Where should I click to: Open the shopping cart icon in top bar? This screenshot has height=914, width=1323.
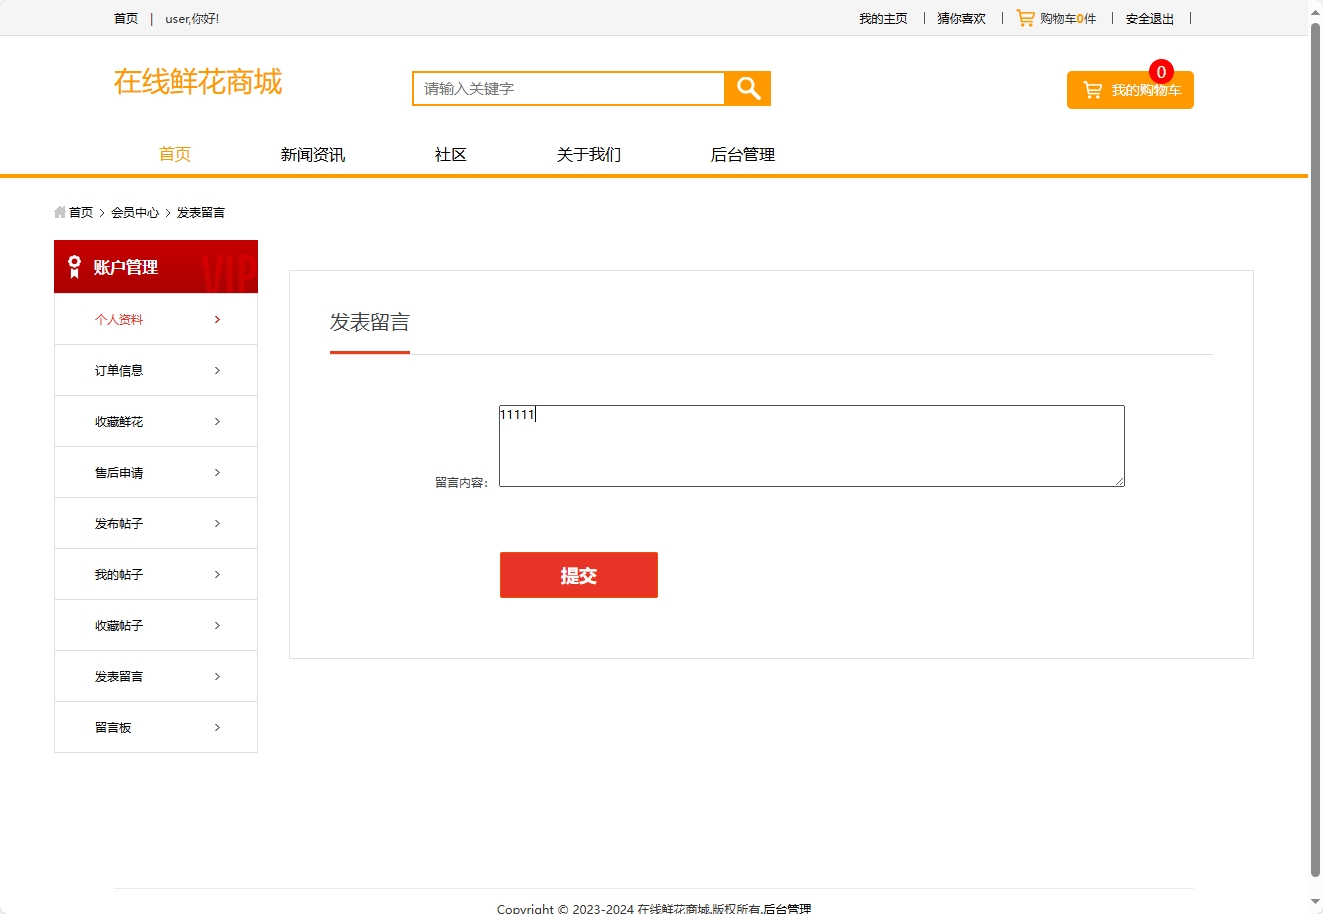click(x=1026, y=17)
